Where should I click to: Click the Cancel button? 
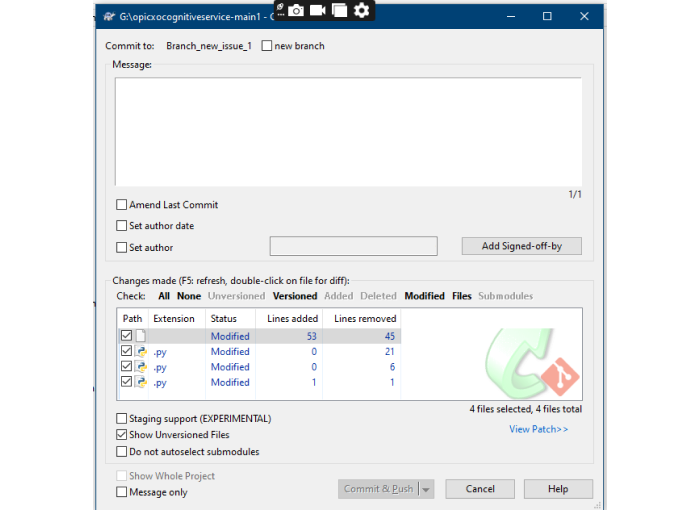pos(480,489)
